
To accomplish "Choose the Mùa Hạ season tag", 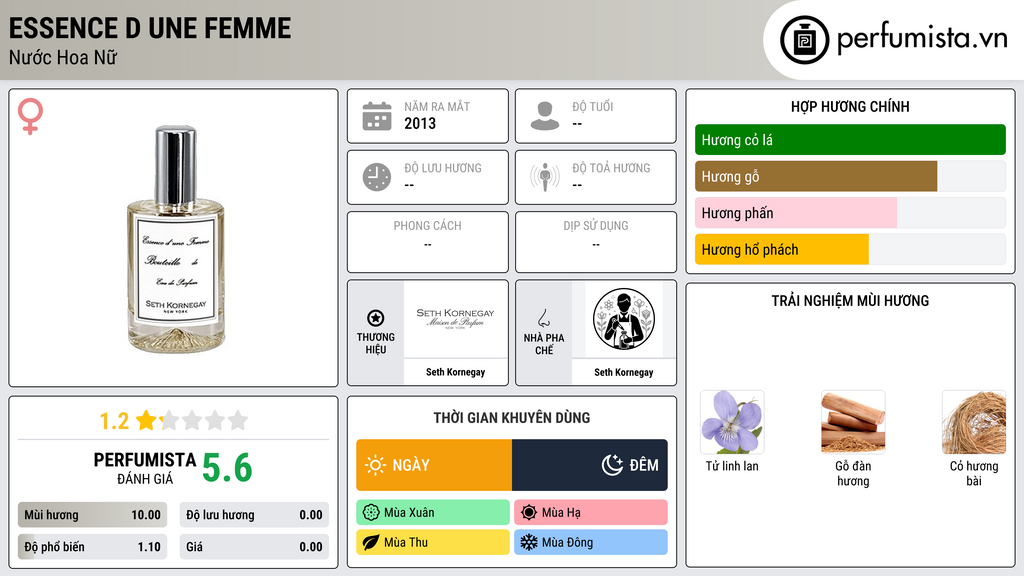I will tap(591, 513).
